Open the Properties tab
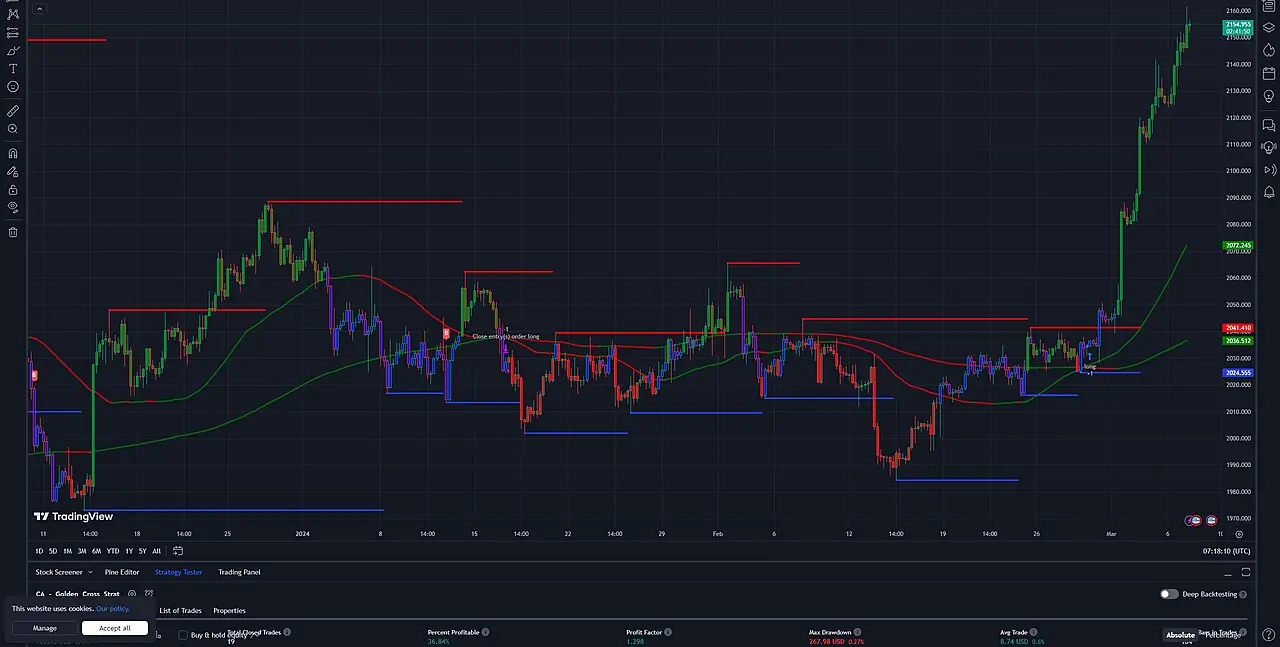Image resolution: width=1280 pixels, height=647 pixels. point(229,610)
